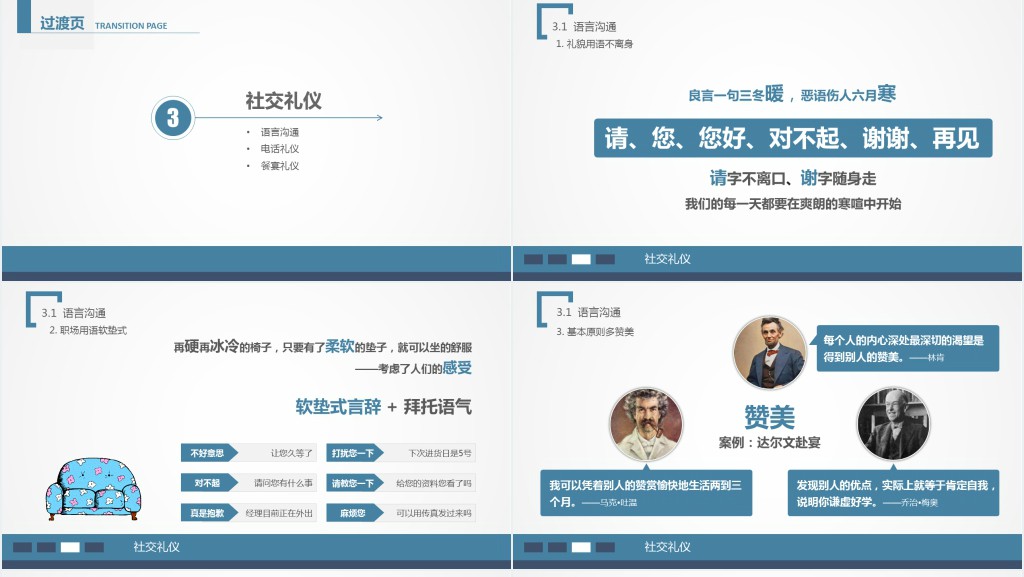1024x577 pixels.
Task: Click footer 社交礼仪 on the sofa slide
Action: pyautogui.click(x=157, y=547)
